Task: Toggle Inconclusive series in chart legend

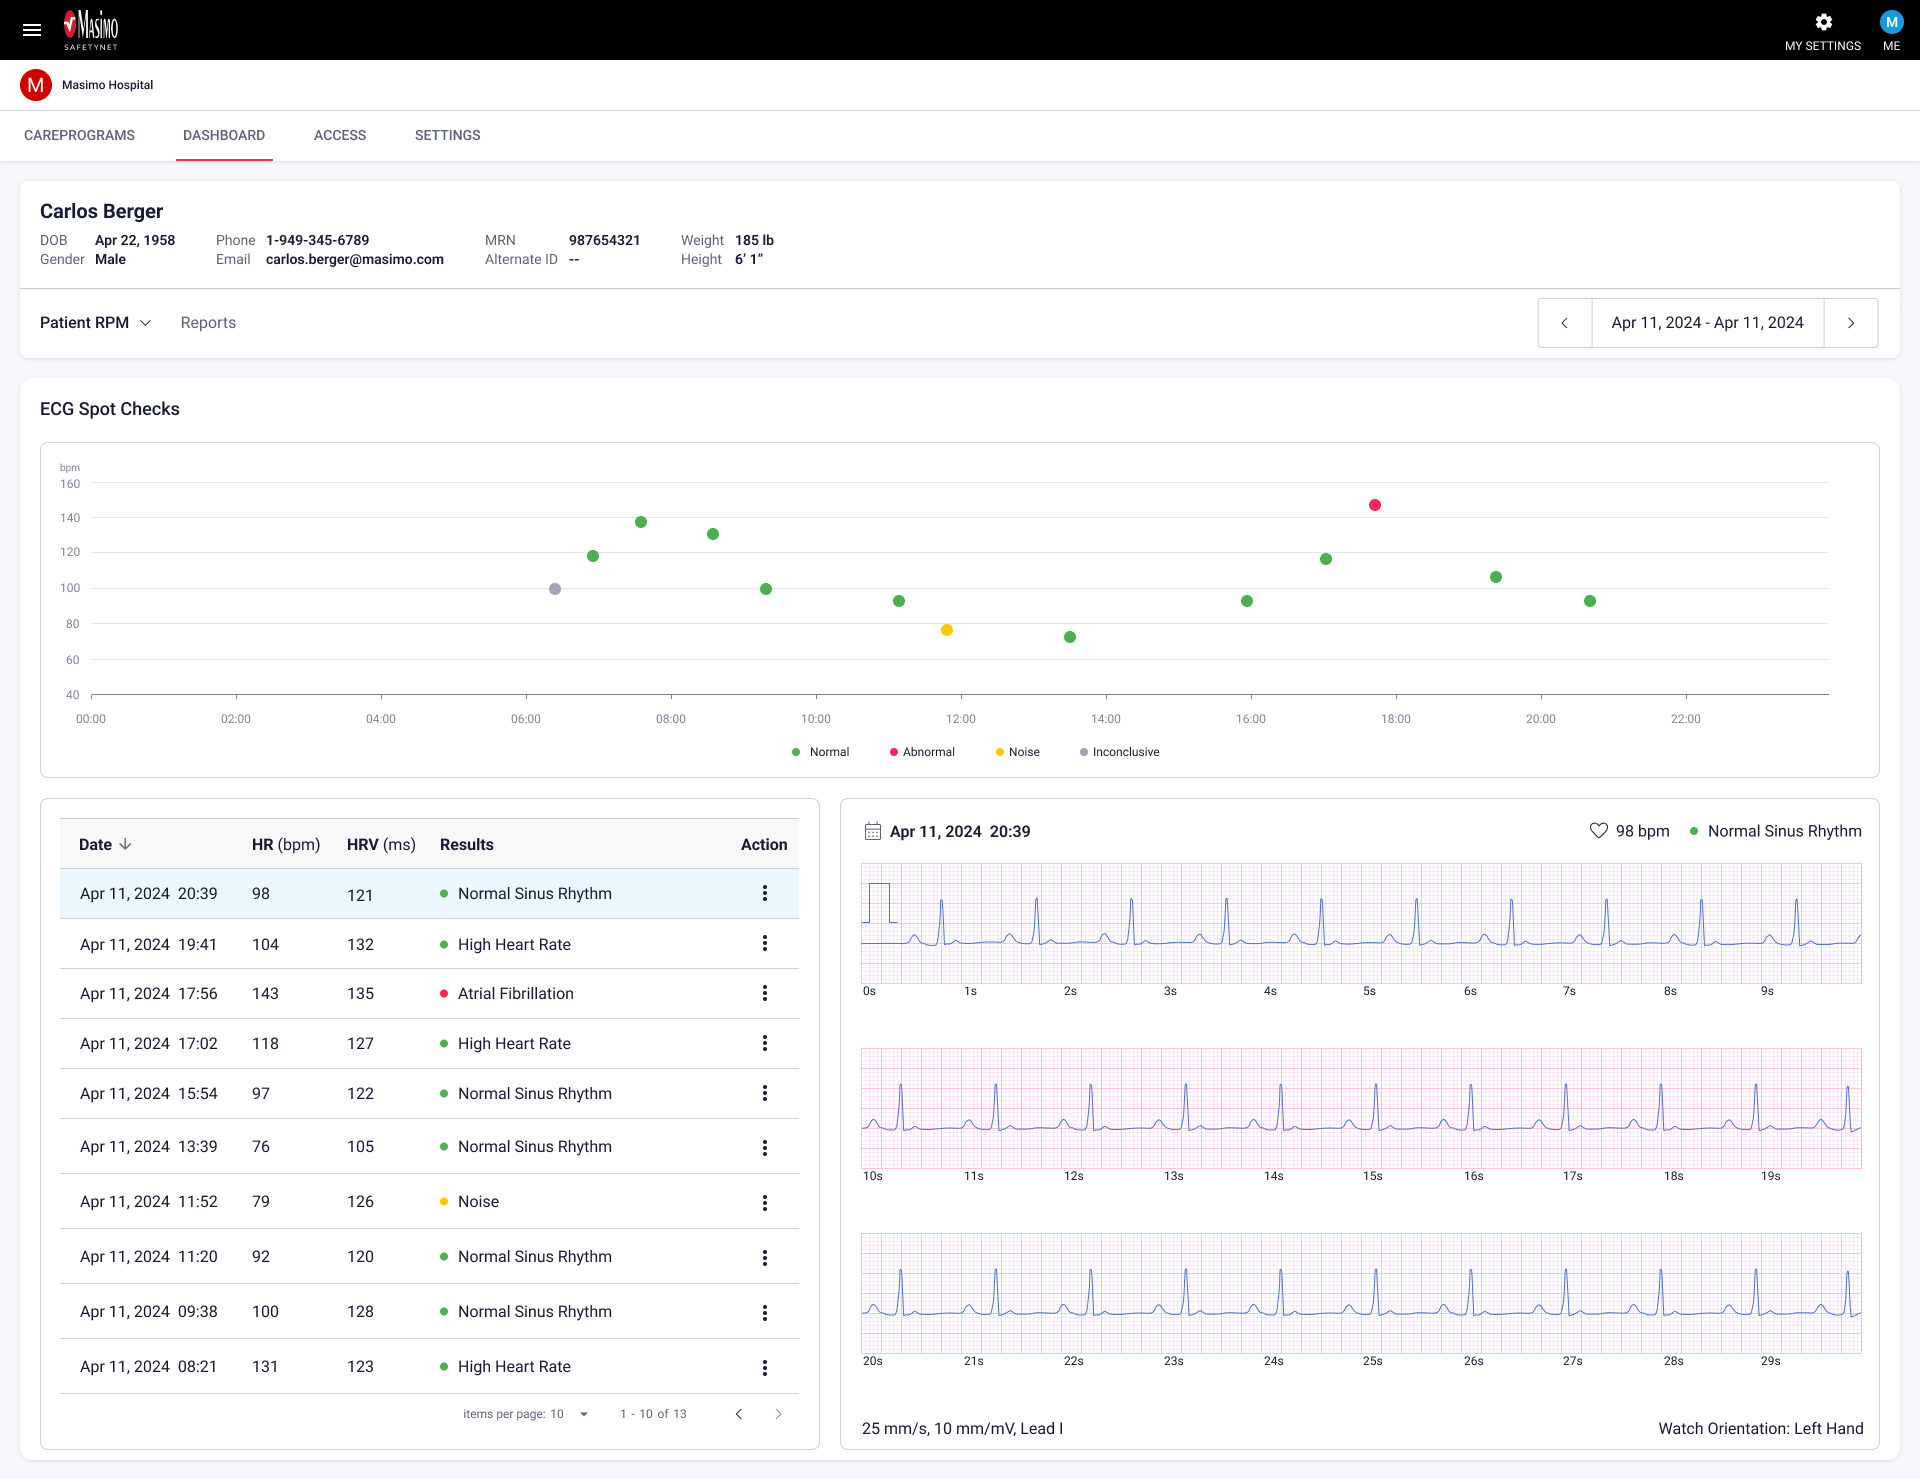Action: coord(1119,752)
